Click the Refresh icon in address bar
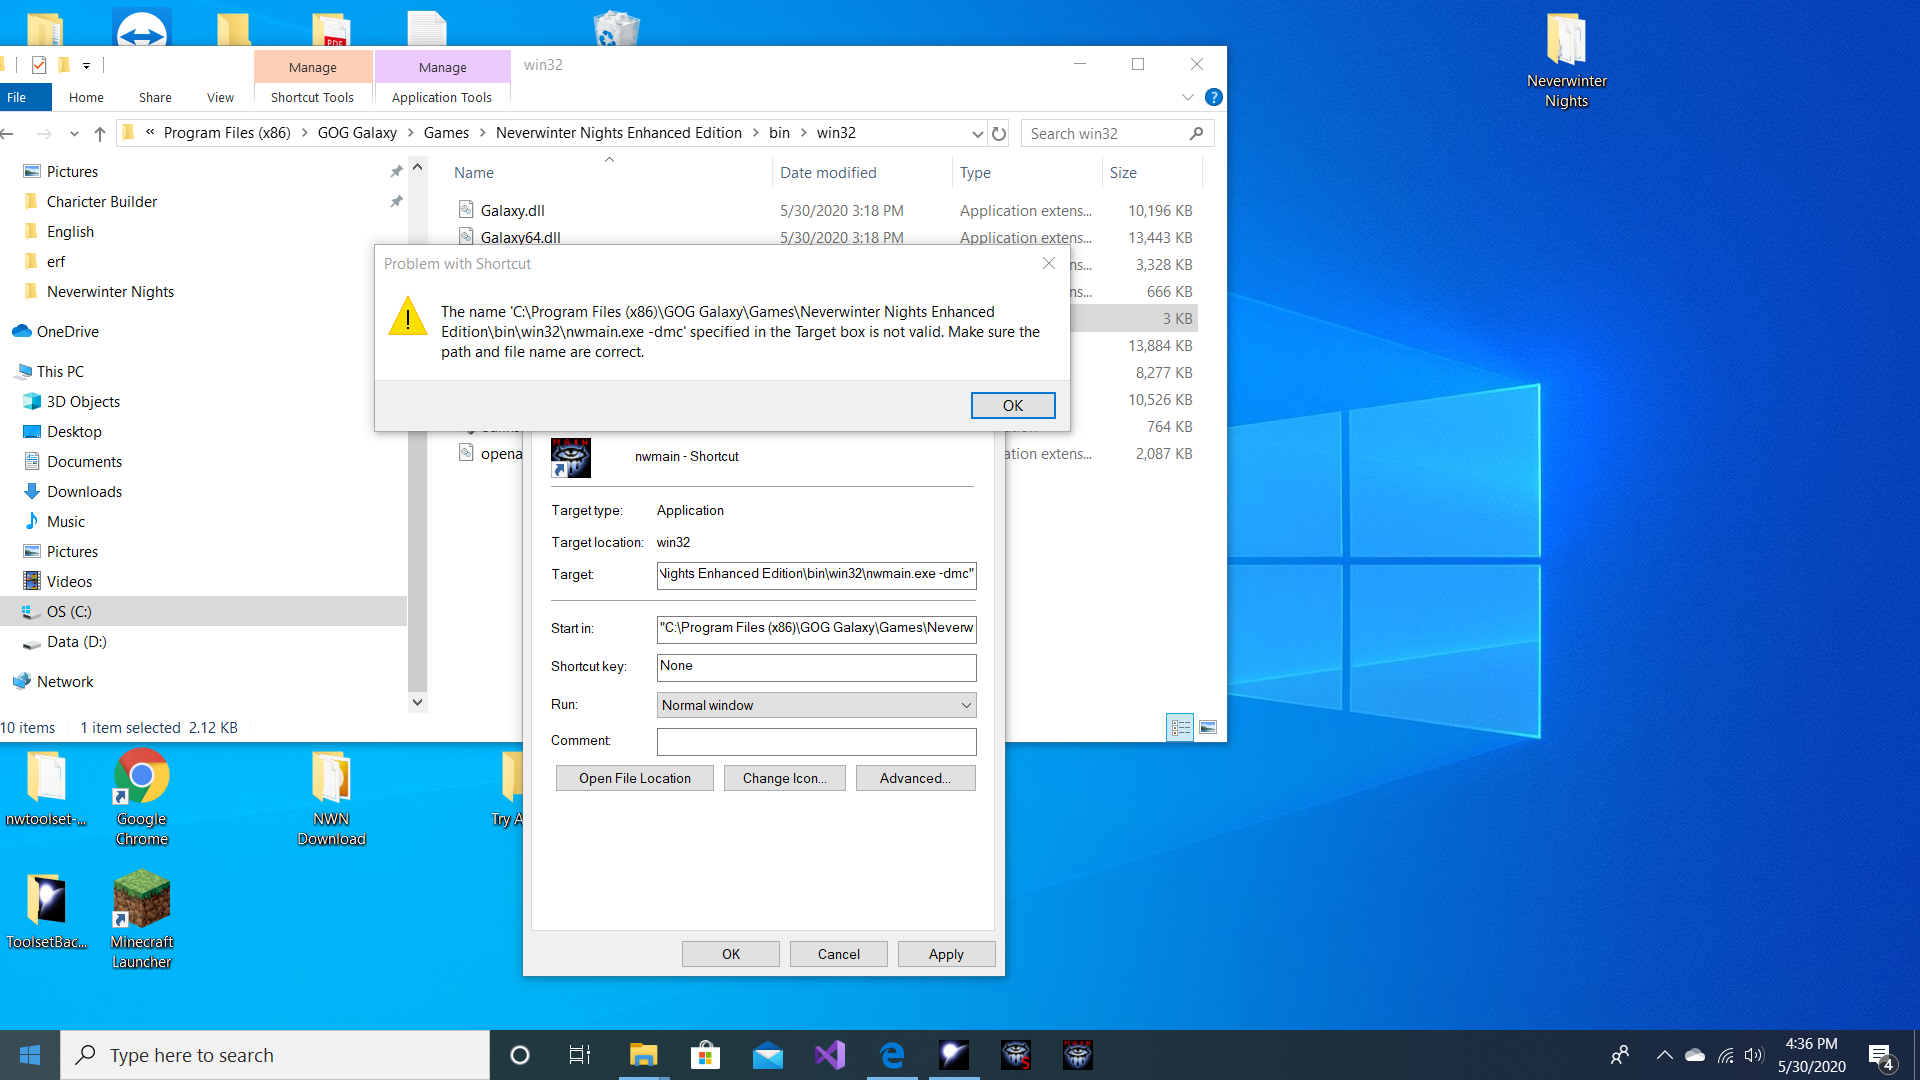 pyautogui.click(x=998, y=133)
